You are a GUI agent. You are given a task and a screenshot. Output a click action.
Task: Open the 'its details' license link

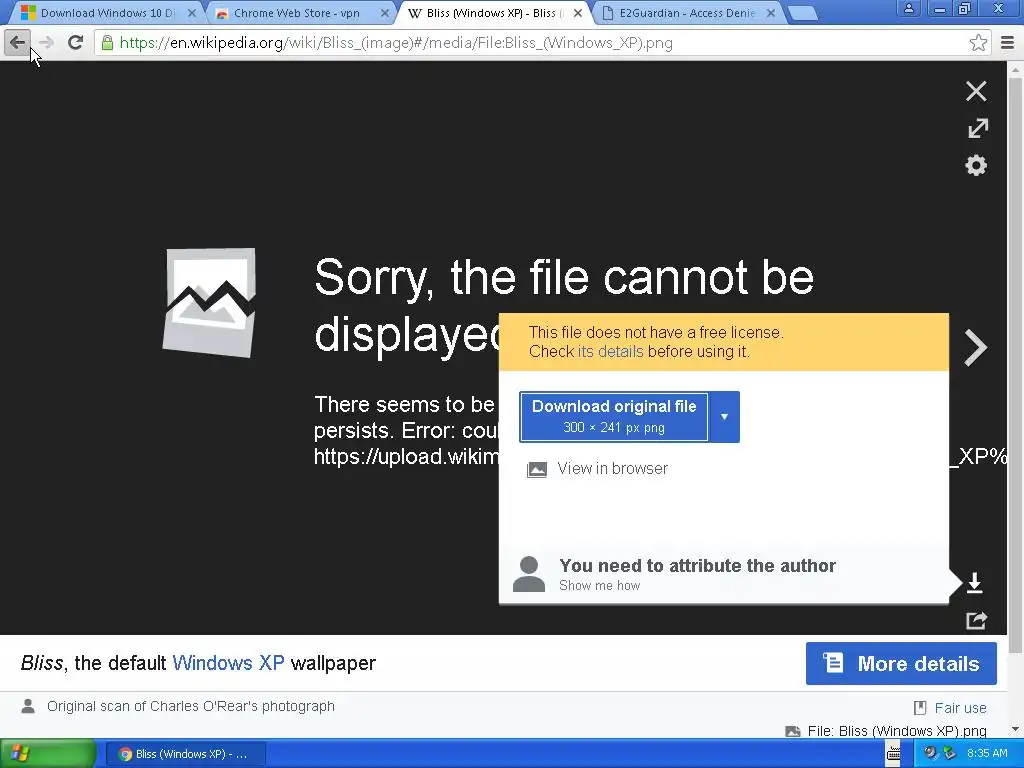click(x=611, y=351)
